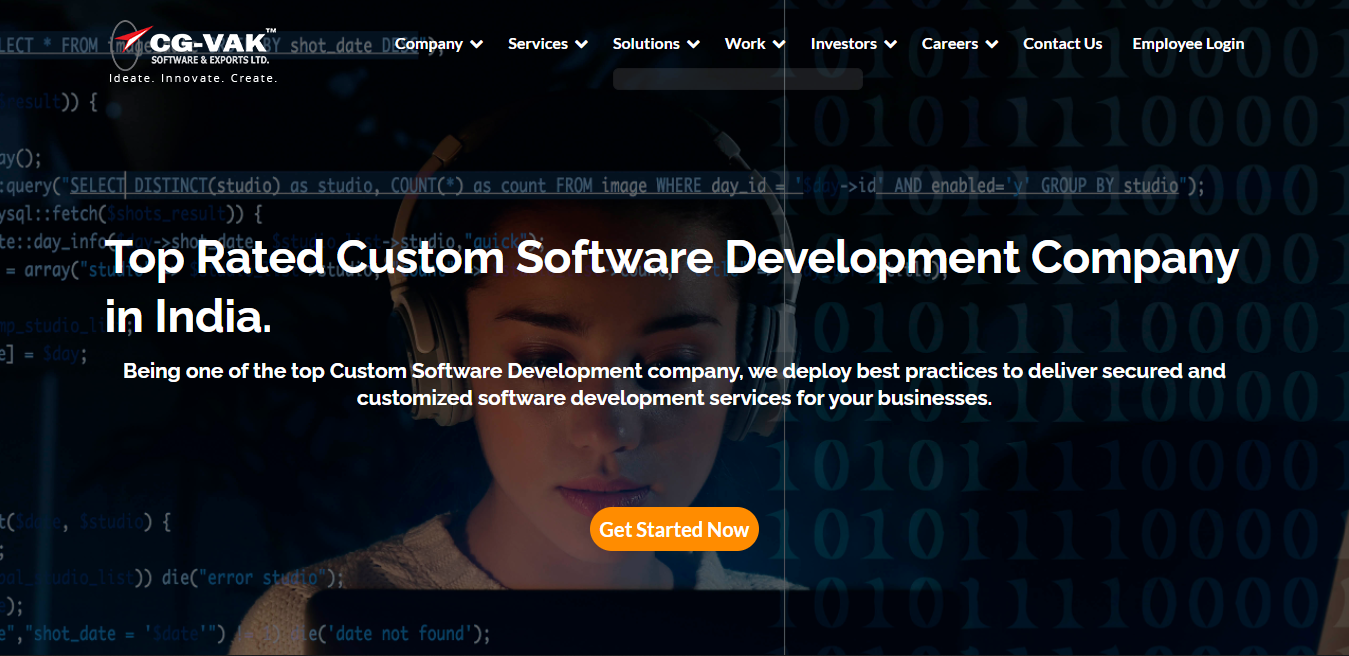This screenshot has width=1349, height=656.
Task: Open the Company menu
Action: click(428, 44)
